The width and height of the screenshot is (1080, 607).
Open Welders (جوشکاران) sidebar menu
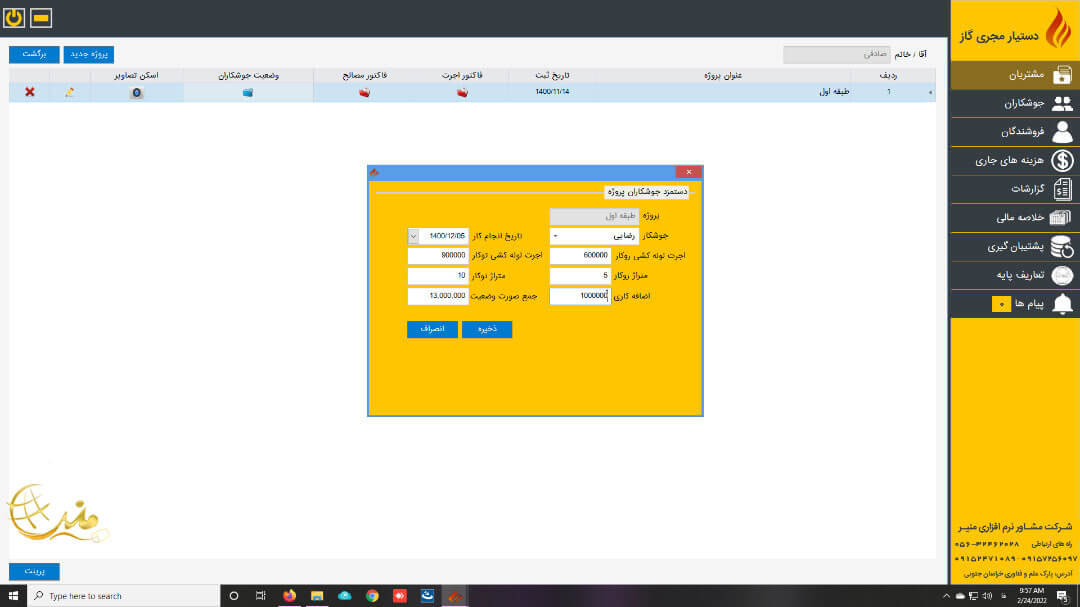pyautogui.click(x=1014, y=103)
